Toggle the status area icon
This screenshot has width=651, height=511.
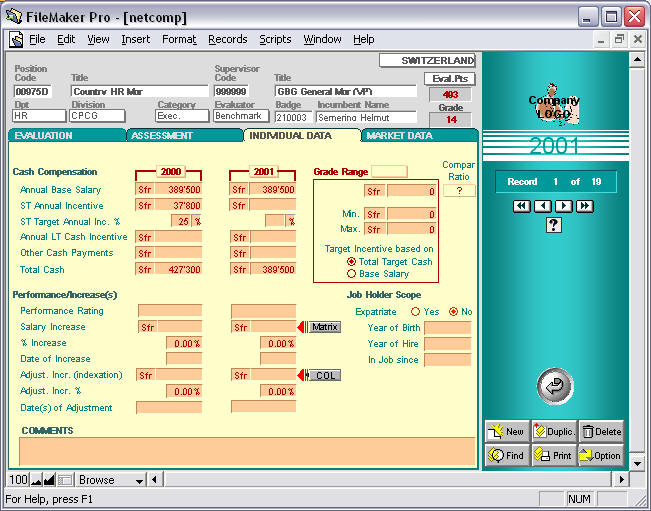(65, 480)
